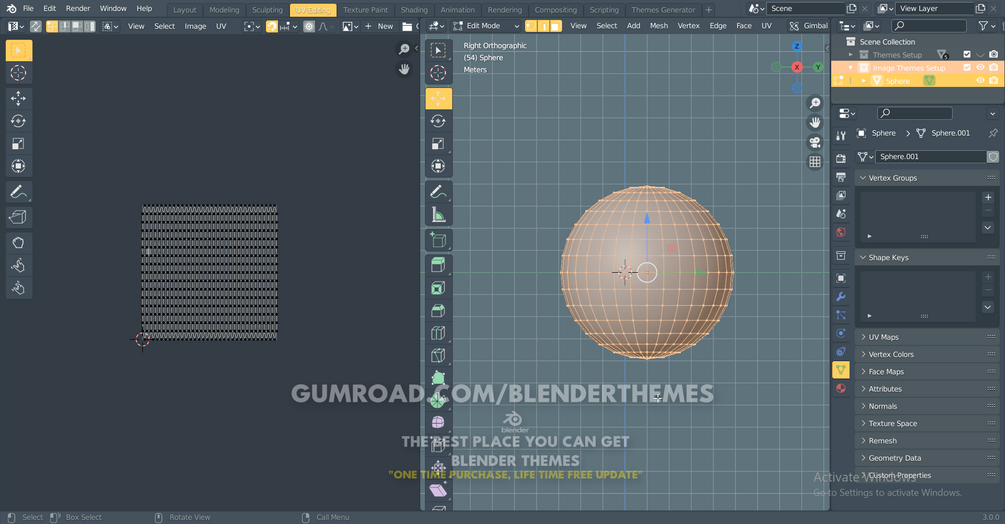
Task: Switch to the Themes Generator workspace tab
Action: point(663,10)
